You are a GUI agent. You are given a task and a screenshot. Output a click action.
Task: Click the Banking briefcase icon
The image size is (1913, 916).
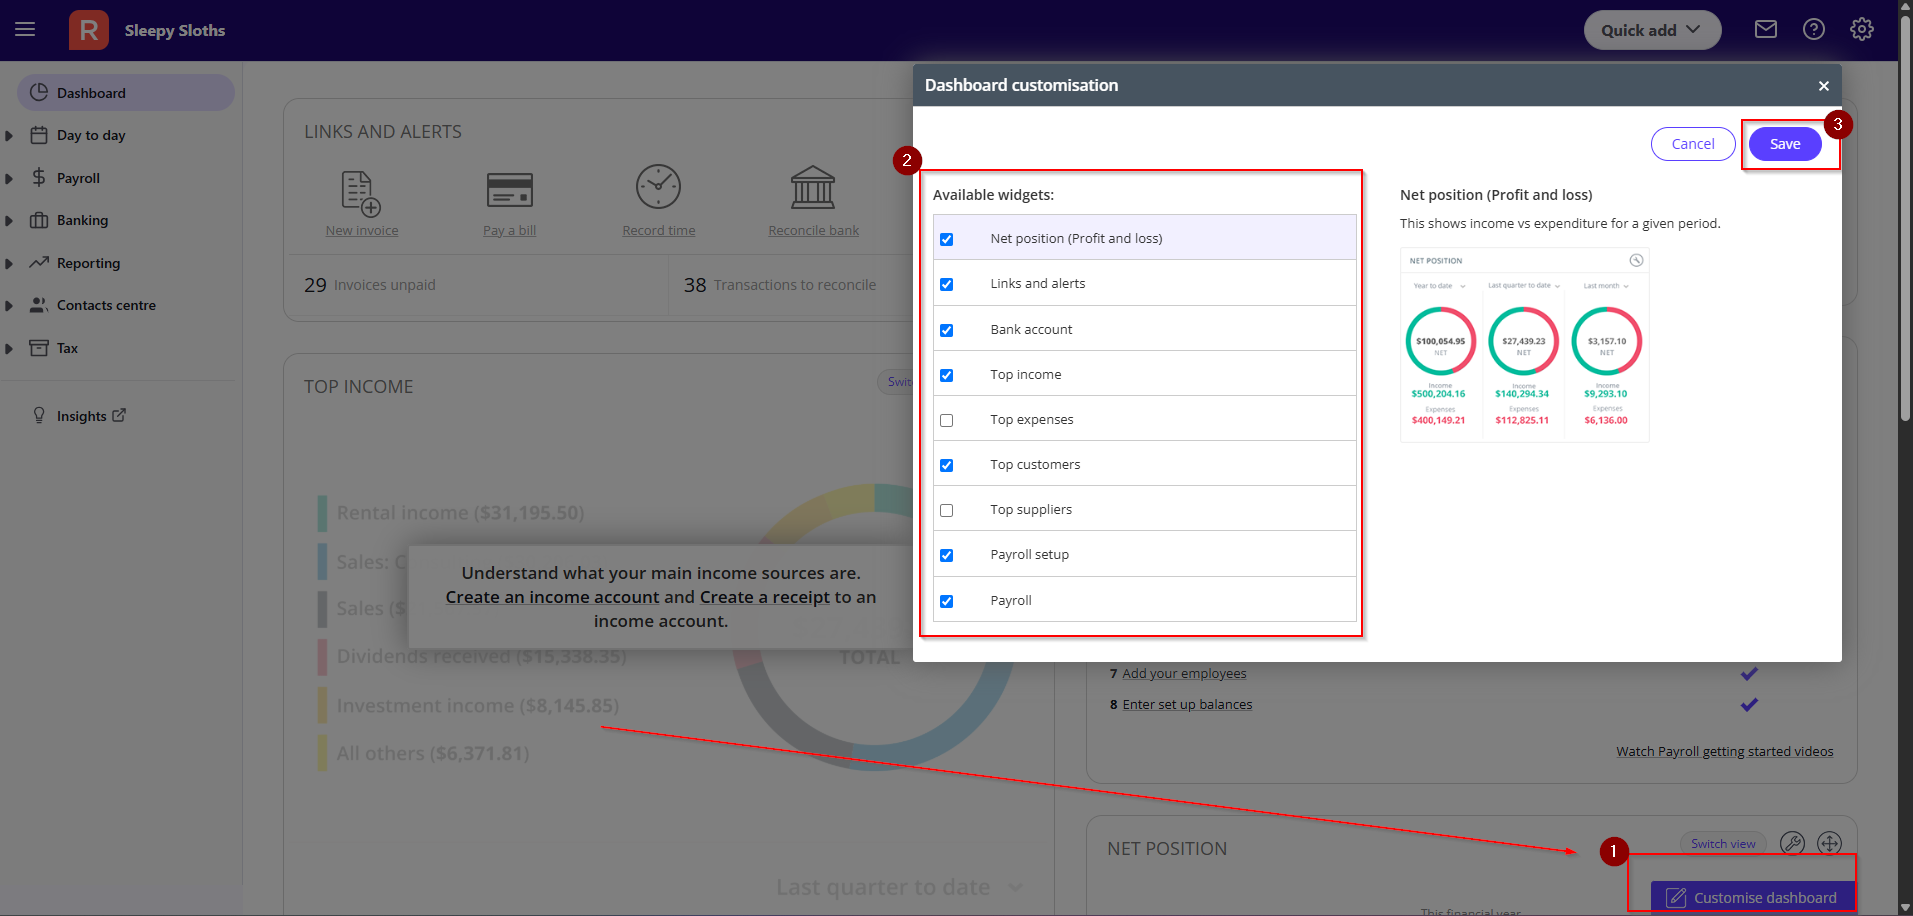tap(39, 220)
